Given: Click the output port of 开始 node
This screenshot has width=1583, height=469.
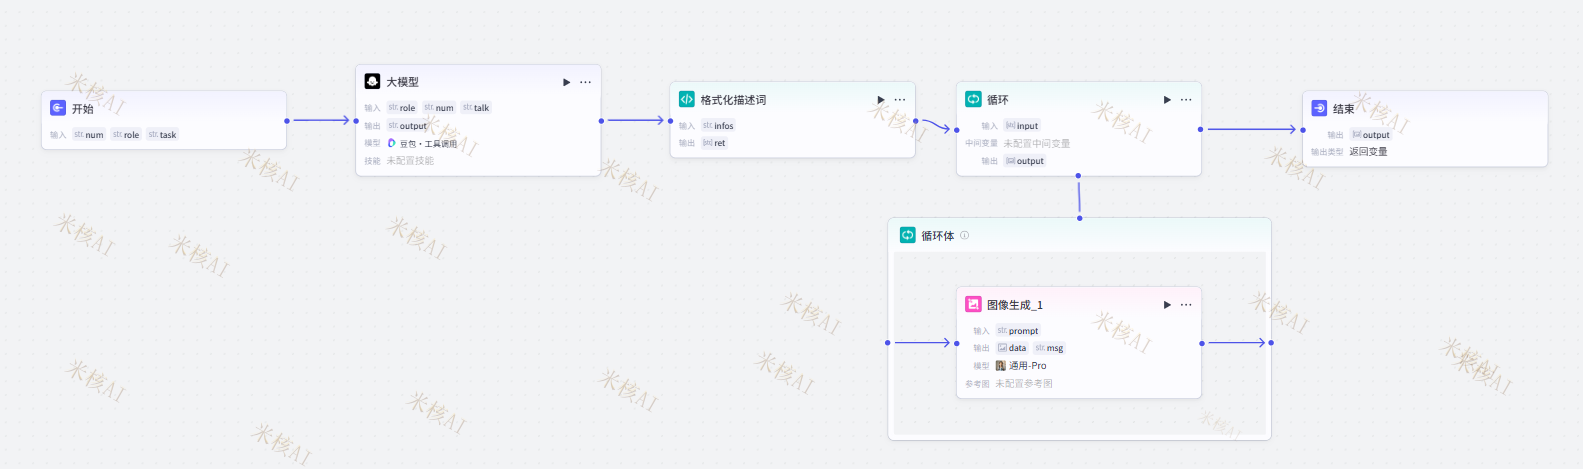Looking at the screenshot, I should 287,121.
